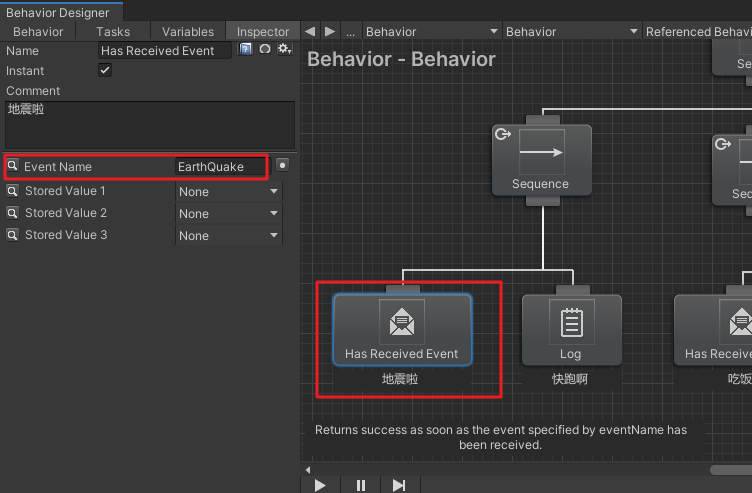Click the Stored Value 1 label
The image size is (752, 493).
click(x=65, y=191)
